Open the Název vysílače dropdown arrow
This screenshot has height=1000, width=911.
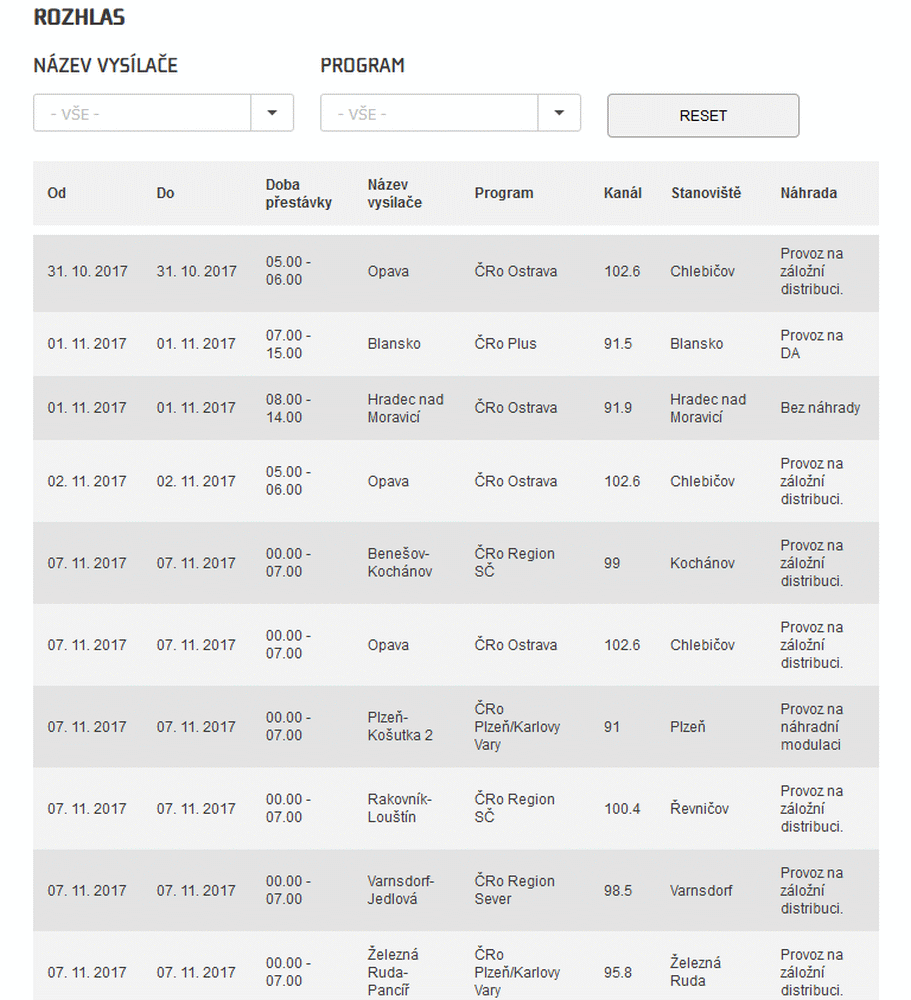272,113
